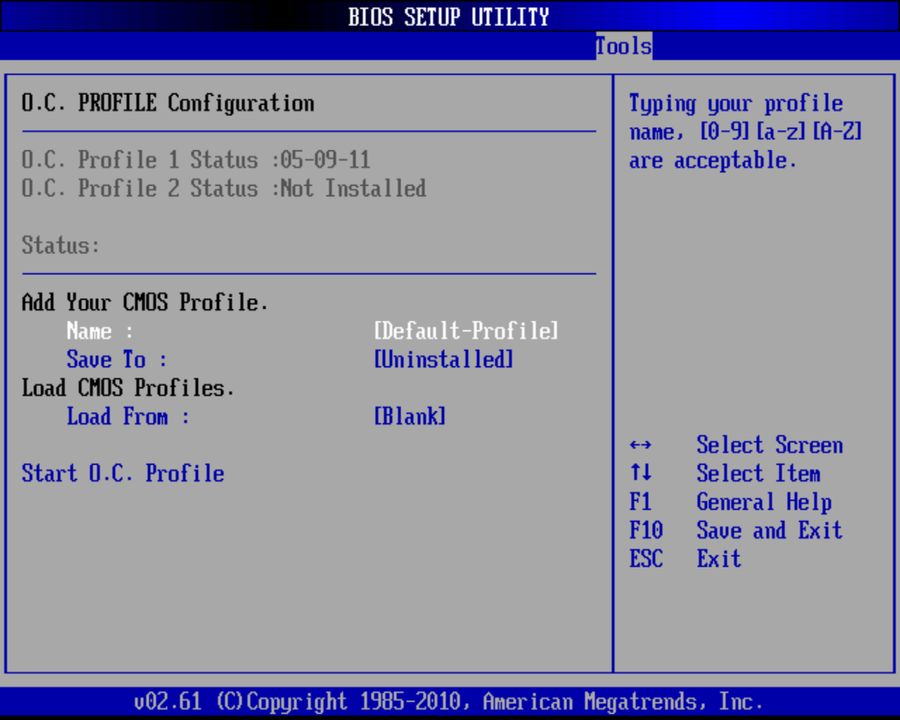Click the left-right arrow Select Screen icon
Screen dimensions: 900x720
640,444
